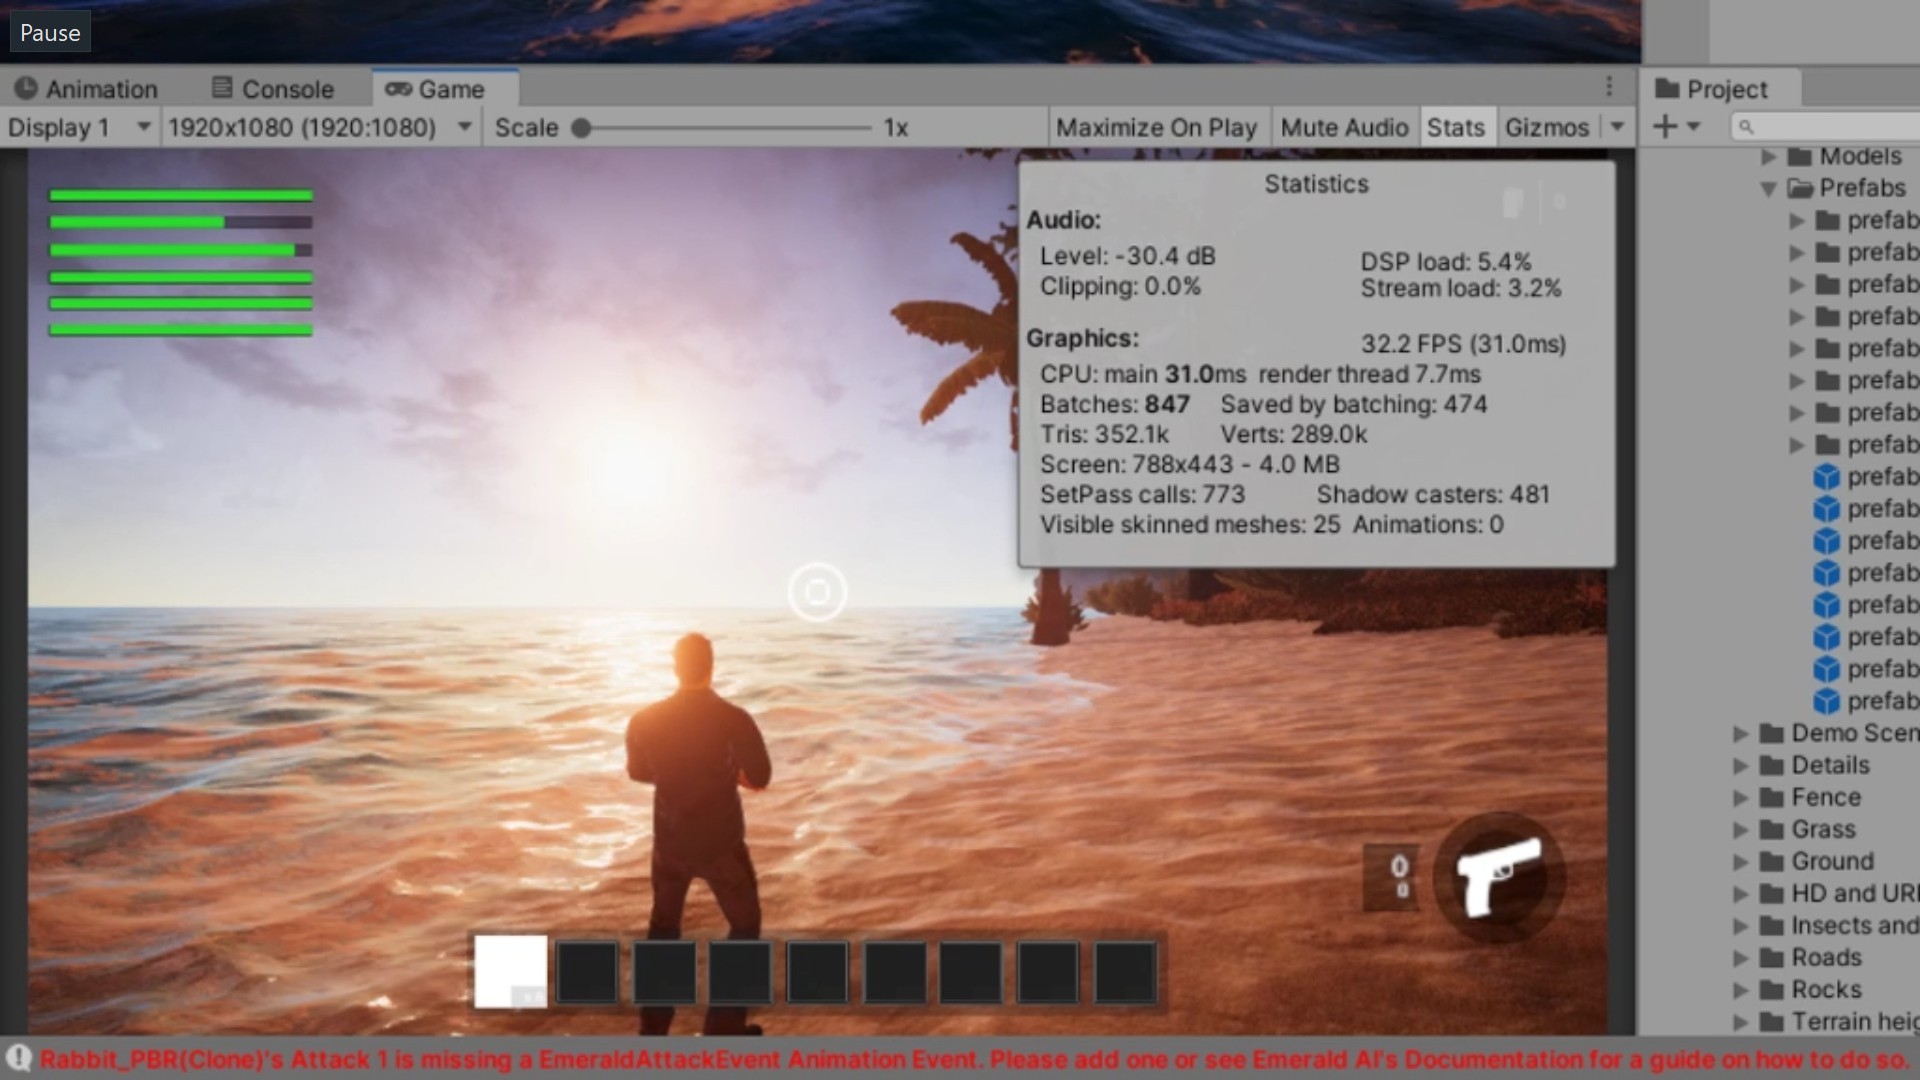Open the Gizmos dropdown arrow

pyautogui.click(x=1617, y=128)
